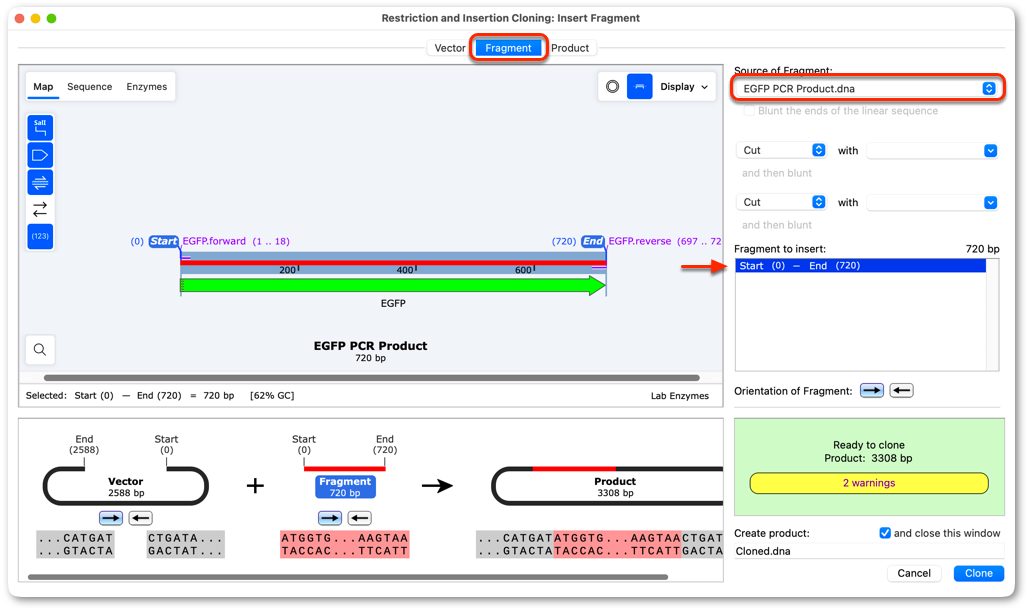Image resolution: width=1026 pixels, height=608 pixels.
Task: Click the Vector diagram in cloning scheme
Action: [x=126, y=486]
